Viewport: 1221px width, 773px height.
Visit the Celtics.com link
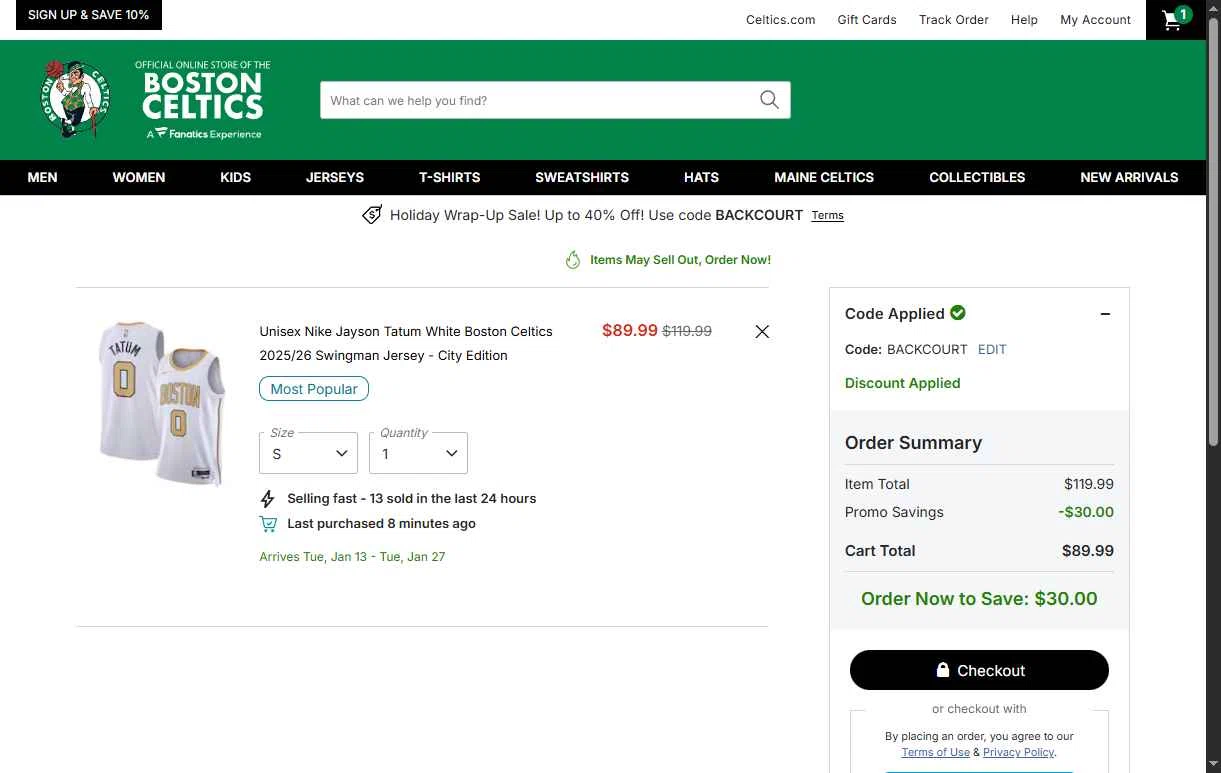(x=781, y=19)
